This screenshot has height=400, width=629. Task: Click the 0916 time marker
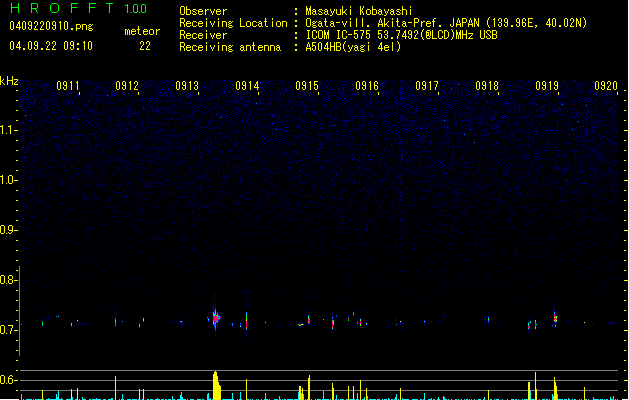[367, 86]
